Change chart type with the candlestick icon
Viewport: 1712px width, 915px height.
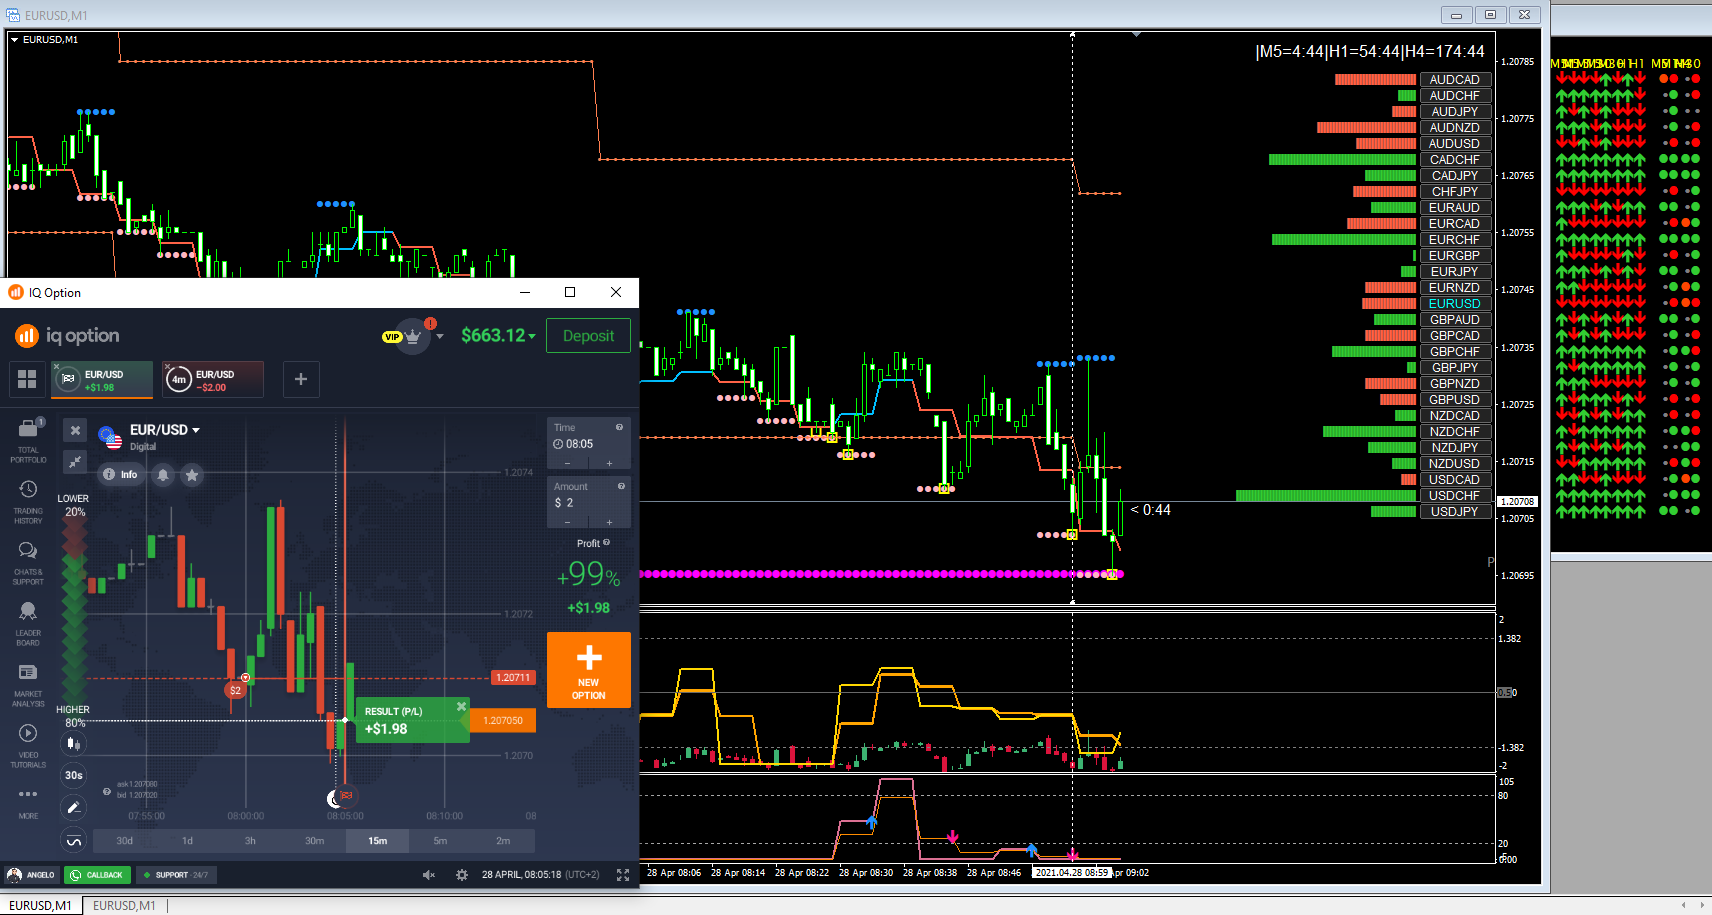tap(73, 744)
